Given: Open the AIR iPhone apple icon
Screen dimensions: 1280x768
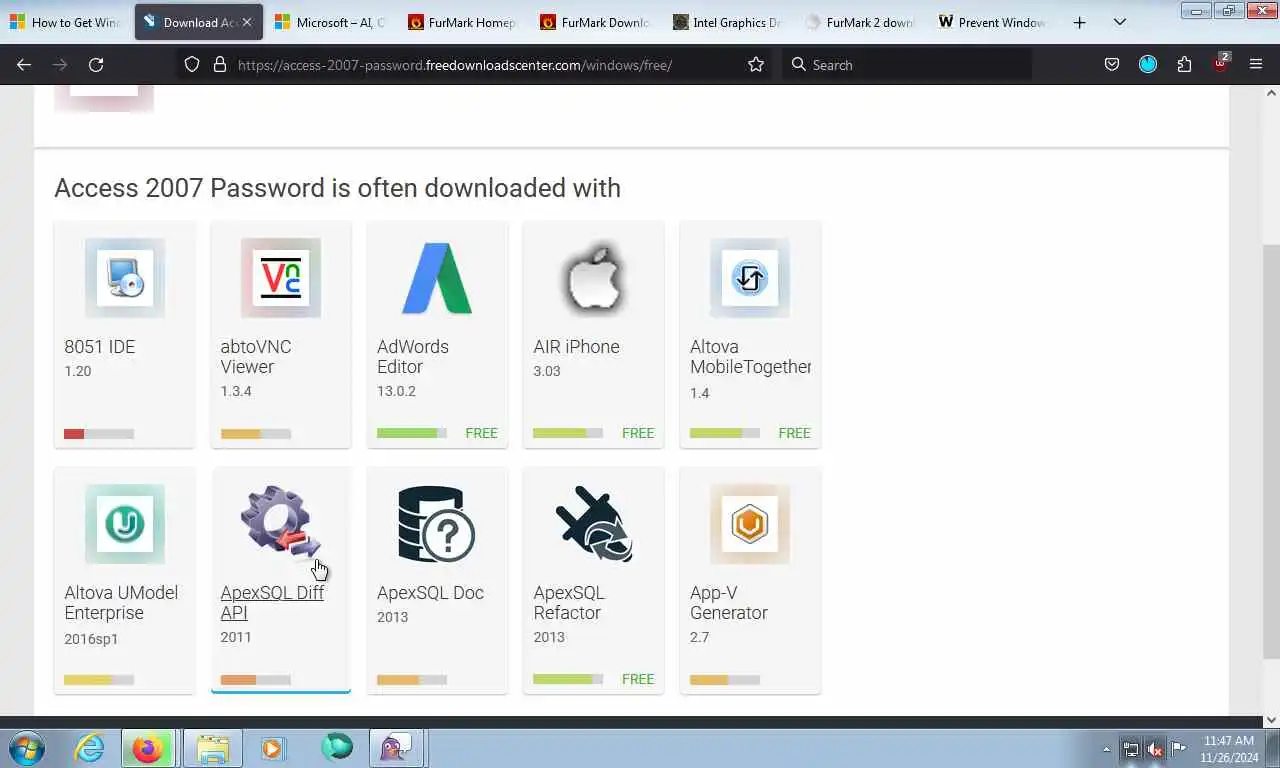Looking at the screenshot, I should click(594, 278).
